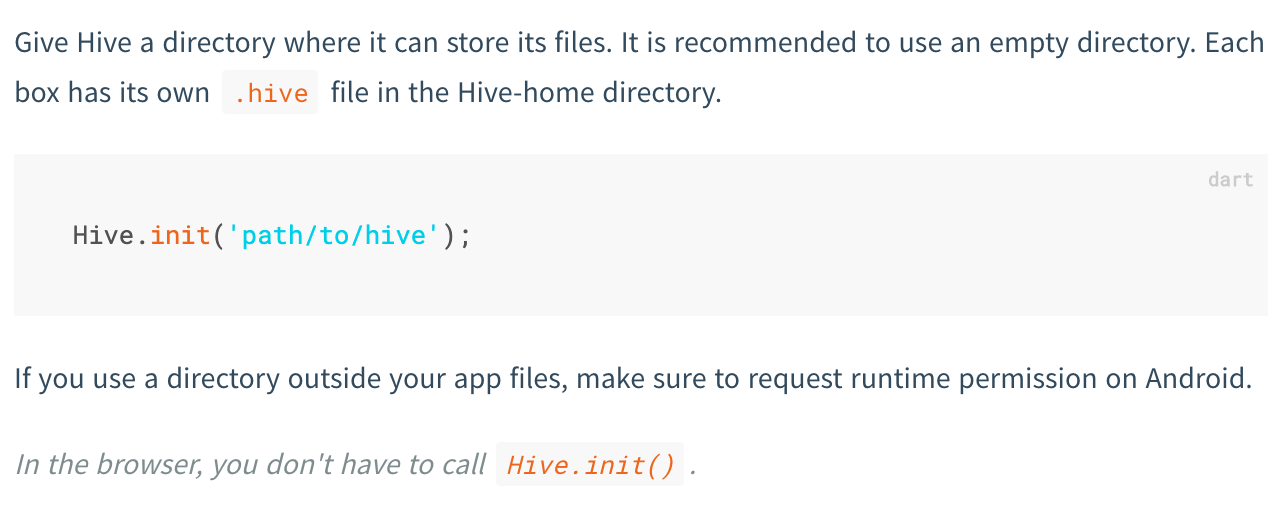Screen dimensions: 1268x506
Task: Click the inline '.hive' code snippet
Action: (x=270, y=93)
